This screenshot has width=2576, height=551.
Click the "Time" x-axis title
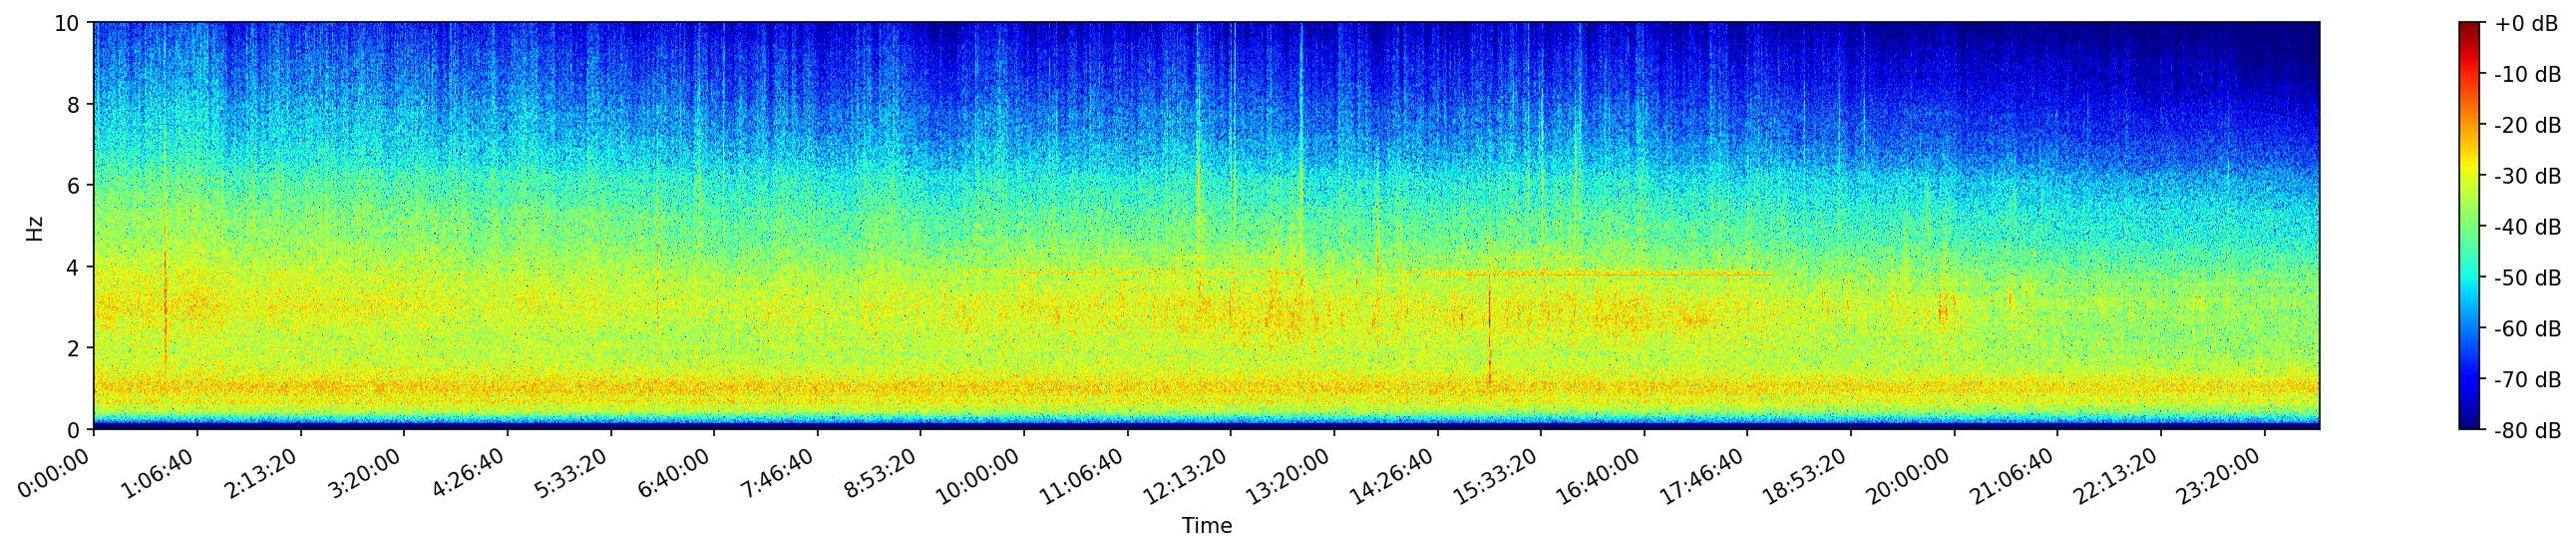pos(1206,526)
